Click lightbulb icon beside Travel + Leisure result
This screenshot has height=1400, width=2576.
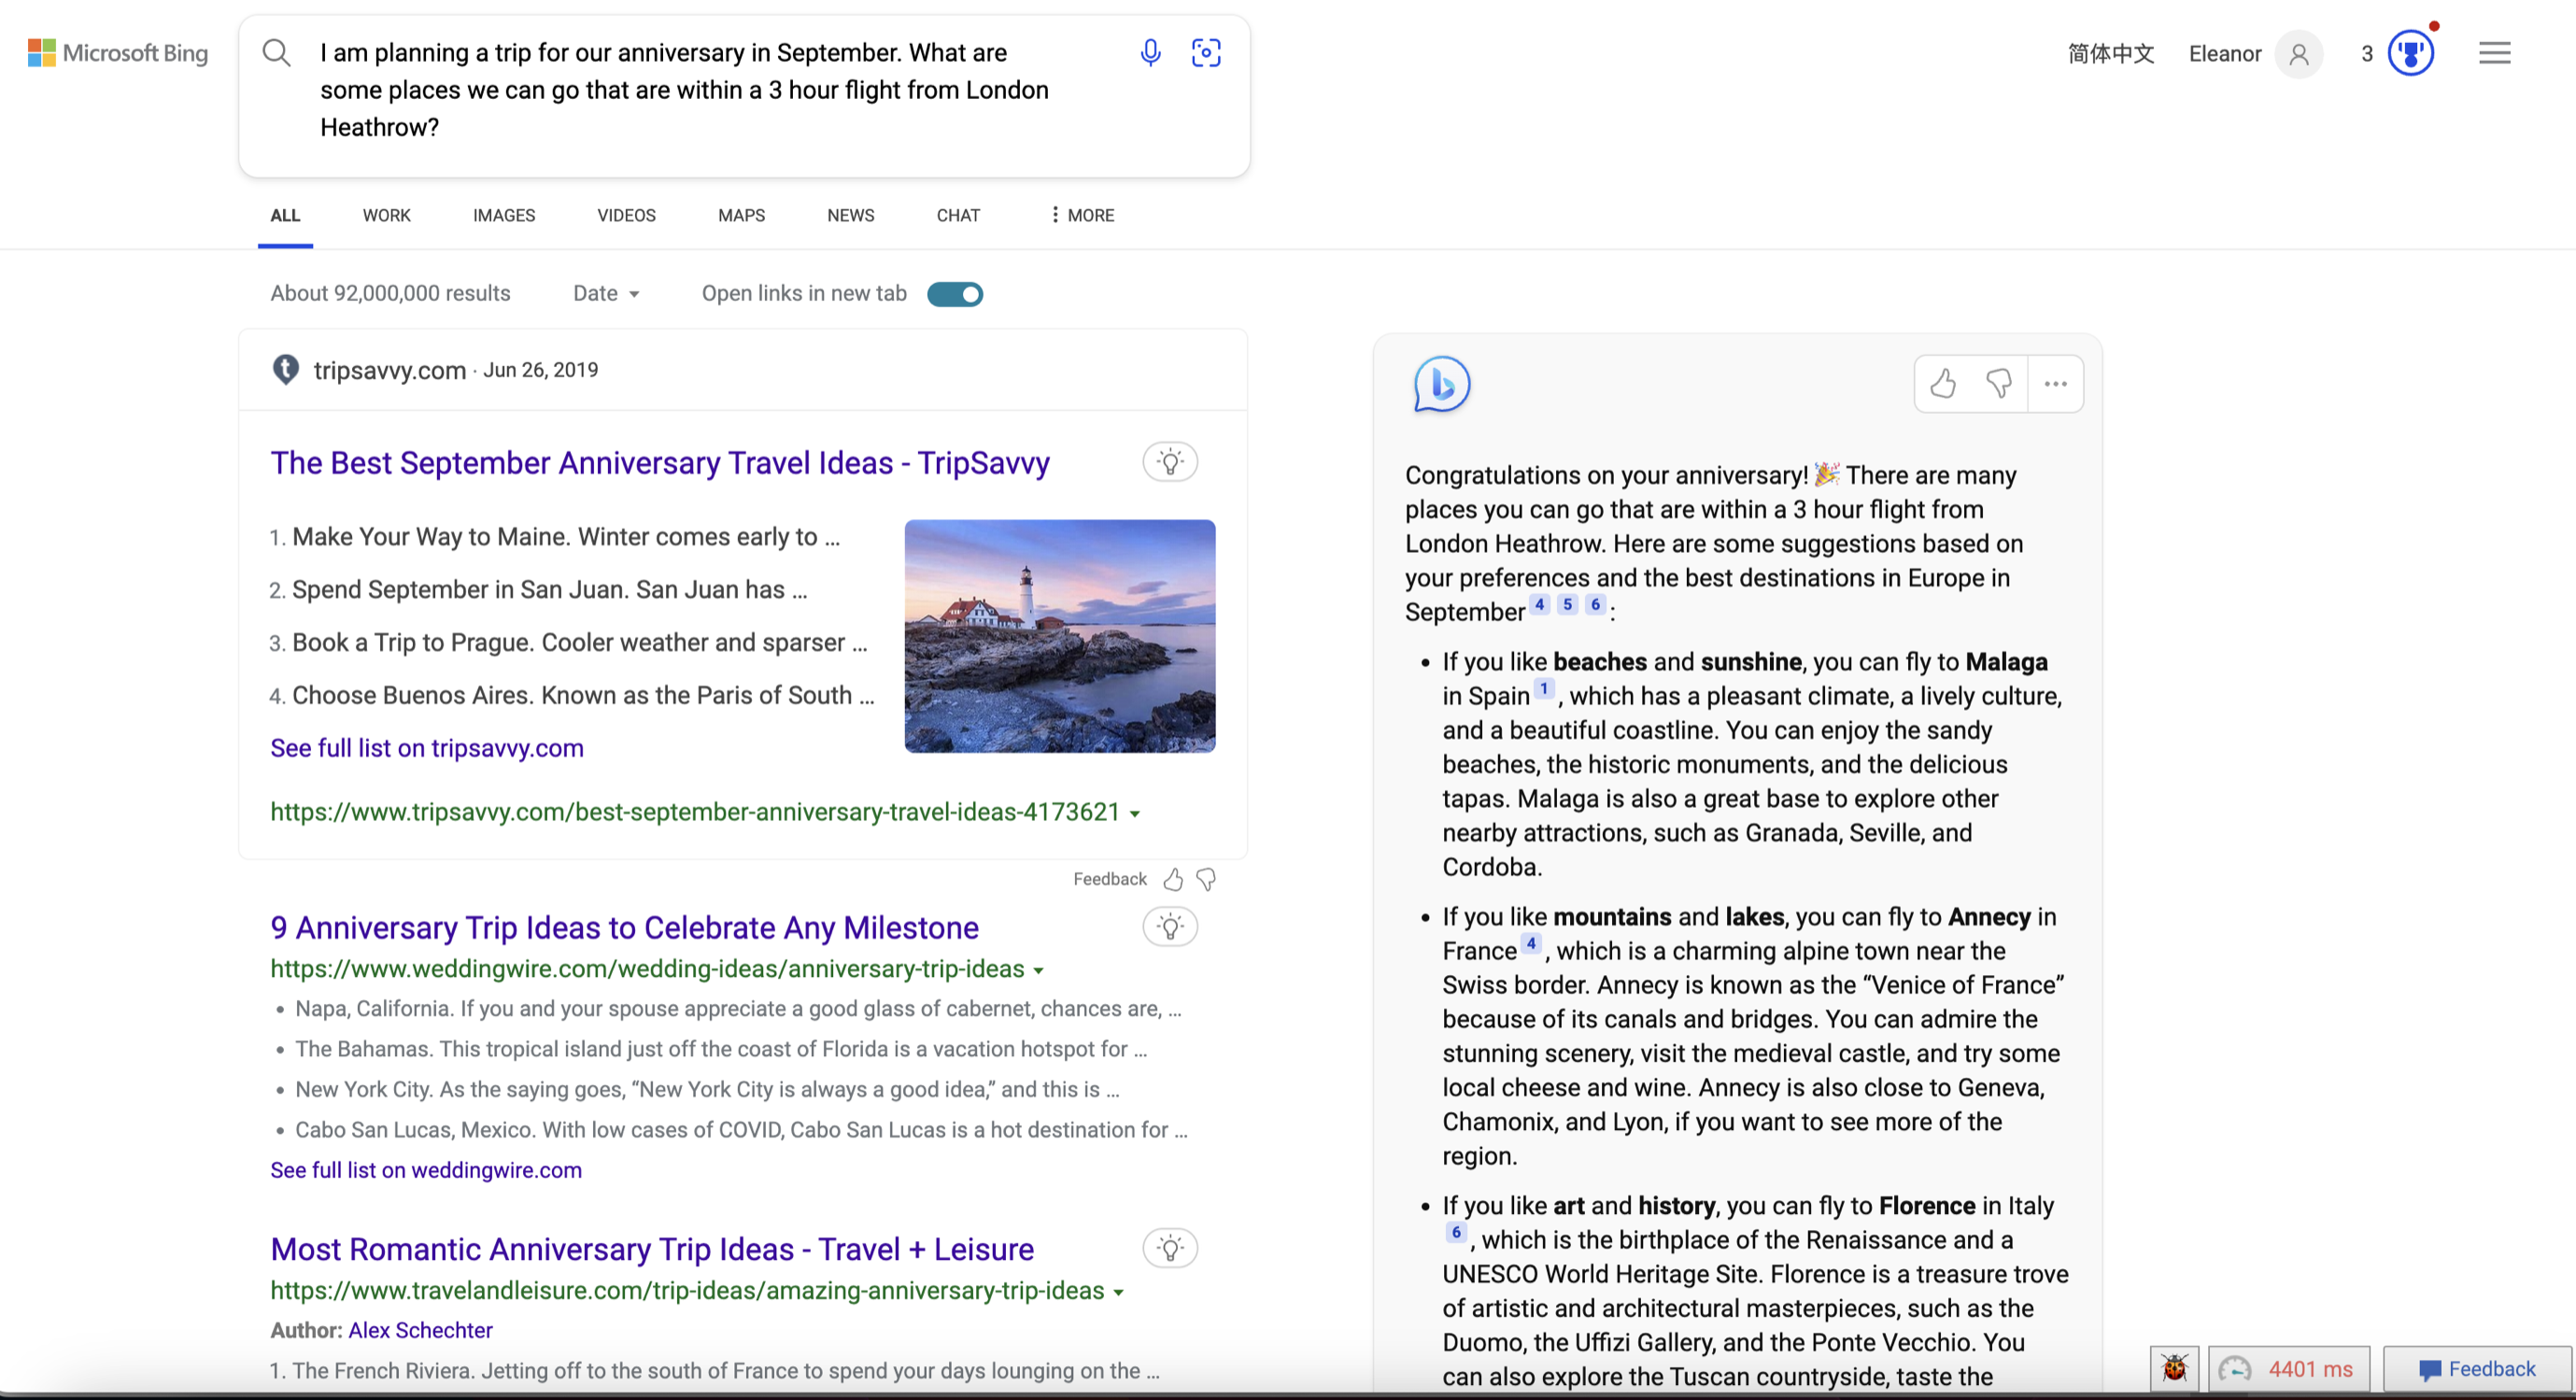pyautogui.click(x=1170, y=1248)
